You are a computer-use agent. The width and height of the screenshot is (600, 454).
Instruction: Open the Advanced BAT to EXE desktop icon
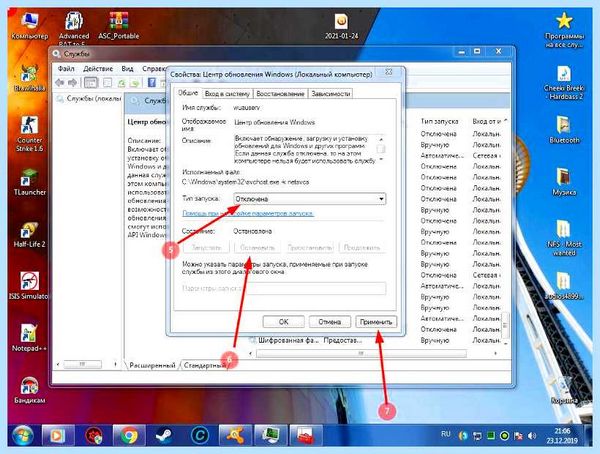pos(74,28)
